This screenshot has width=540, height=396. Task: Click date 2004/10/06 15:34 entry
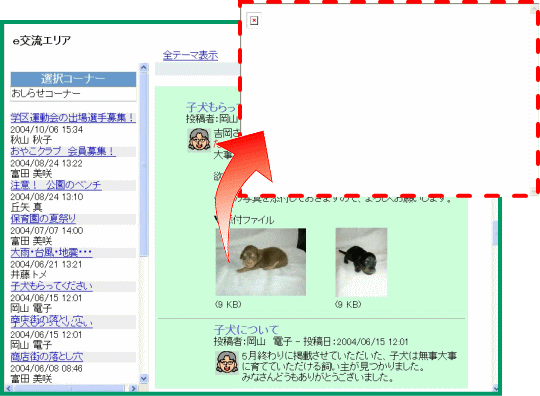click(46, 129)
